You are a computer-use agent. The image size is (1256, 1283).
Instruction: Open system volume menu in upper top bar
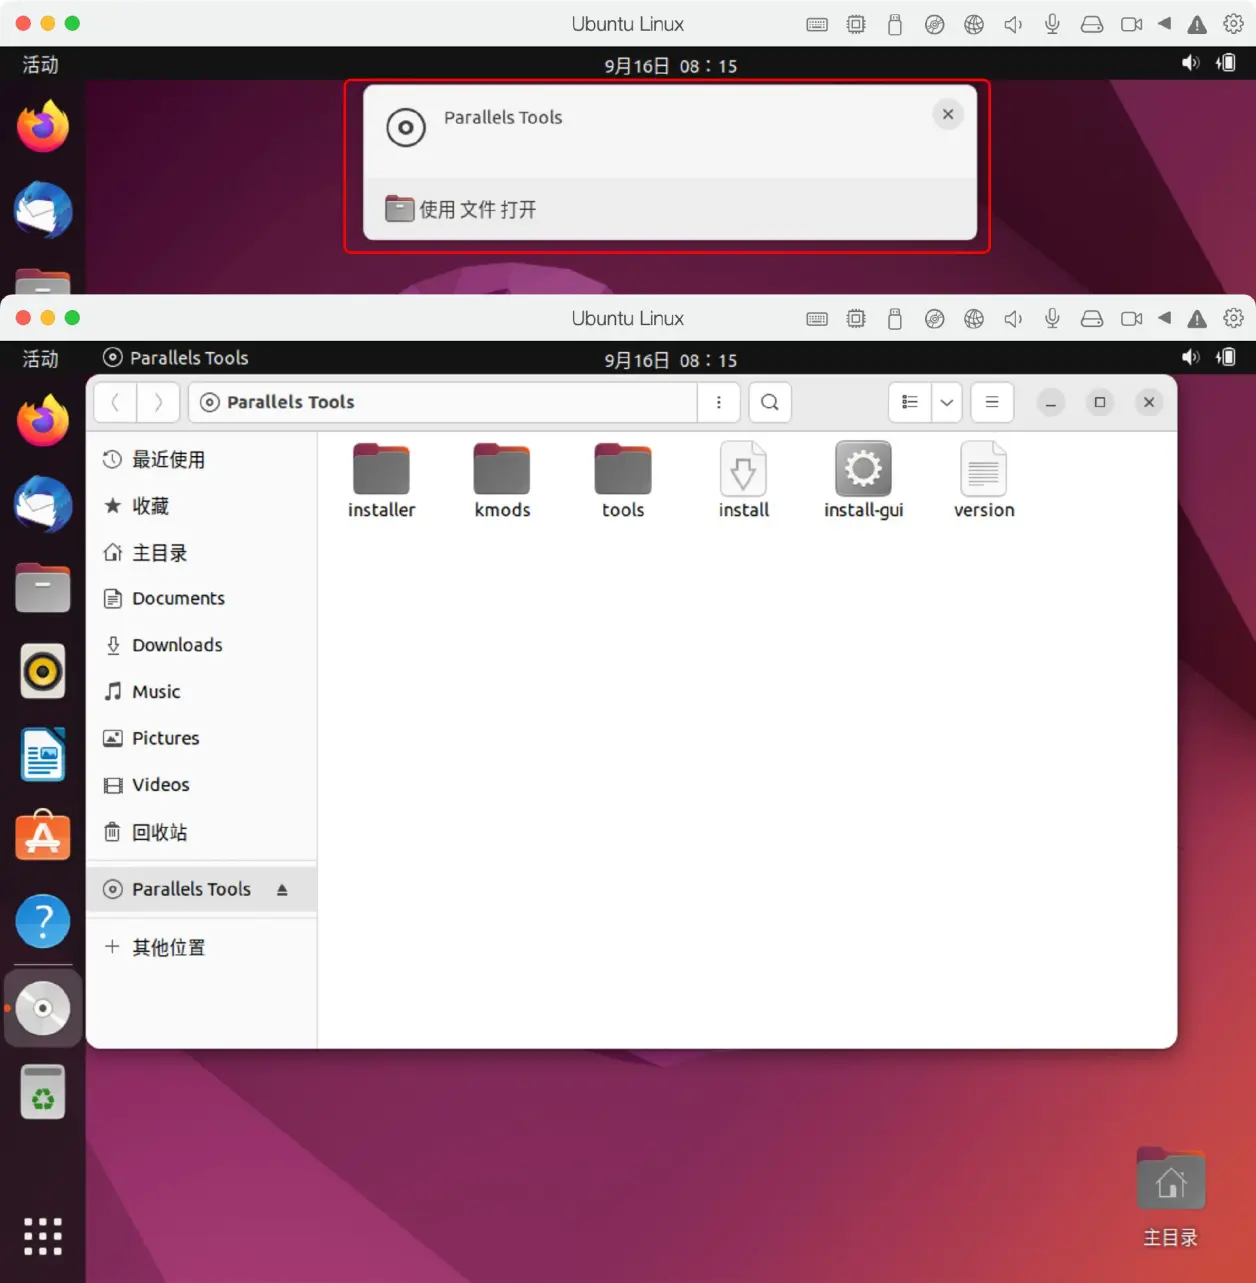pyautogui.click(x=1208, y=63)
